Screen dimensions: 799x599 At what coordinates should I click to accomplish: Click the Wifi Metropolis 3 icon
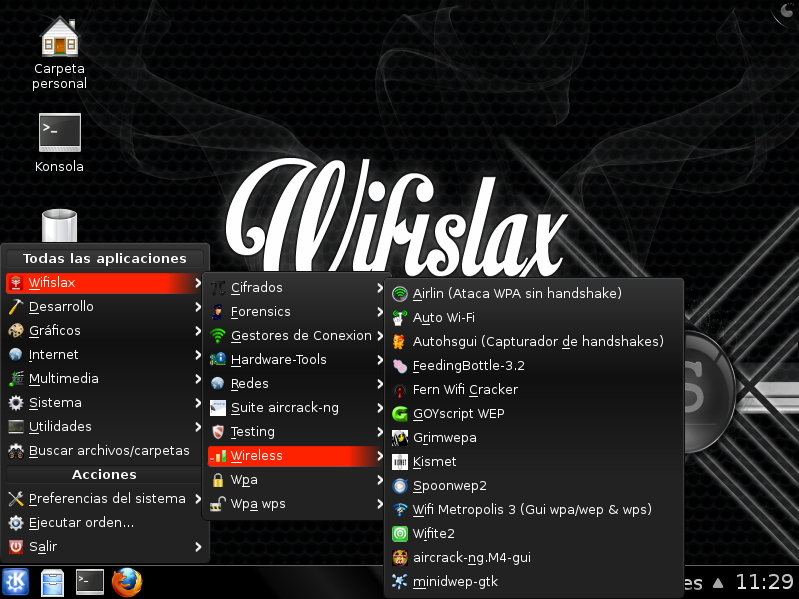pyautogui.click(x=400, y=509)
